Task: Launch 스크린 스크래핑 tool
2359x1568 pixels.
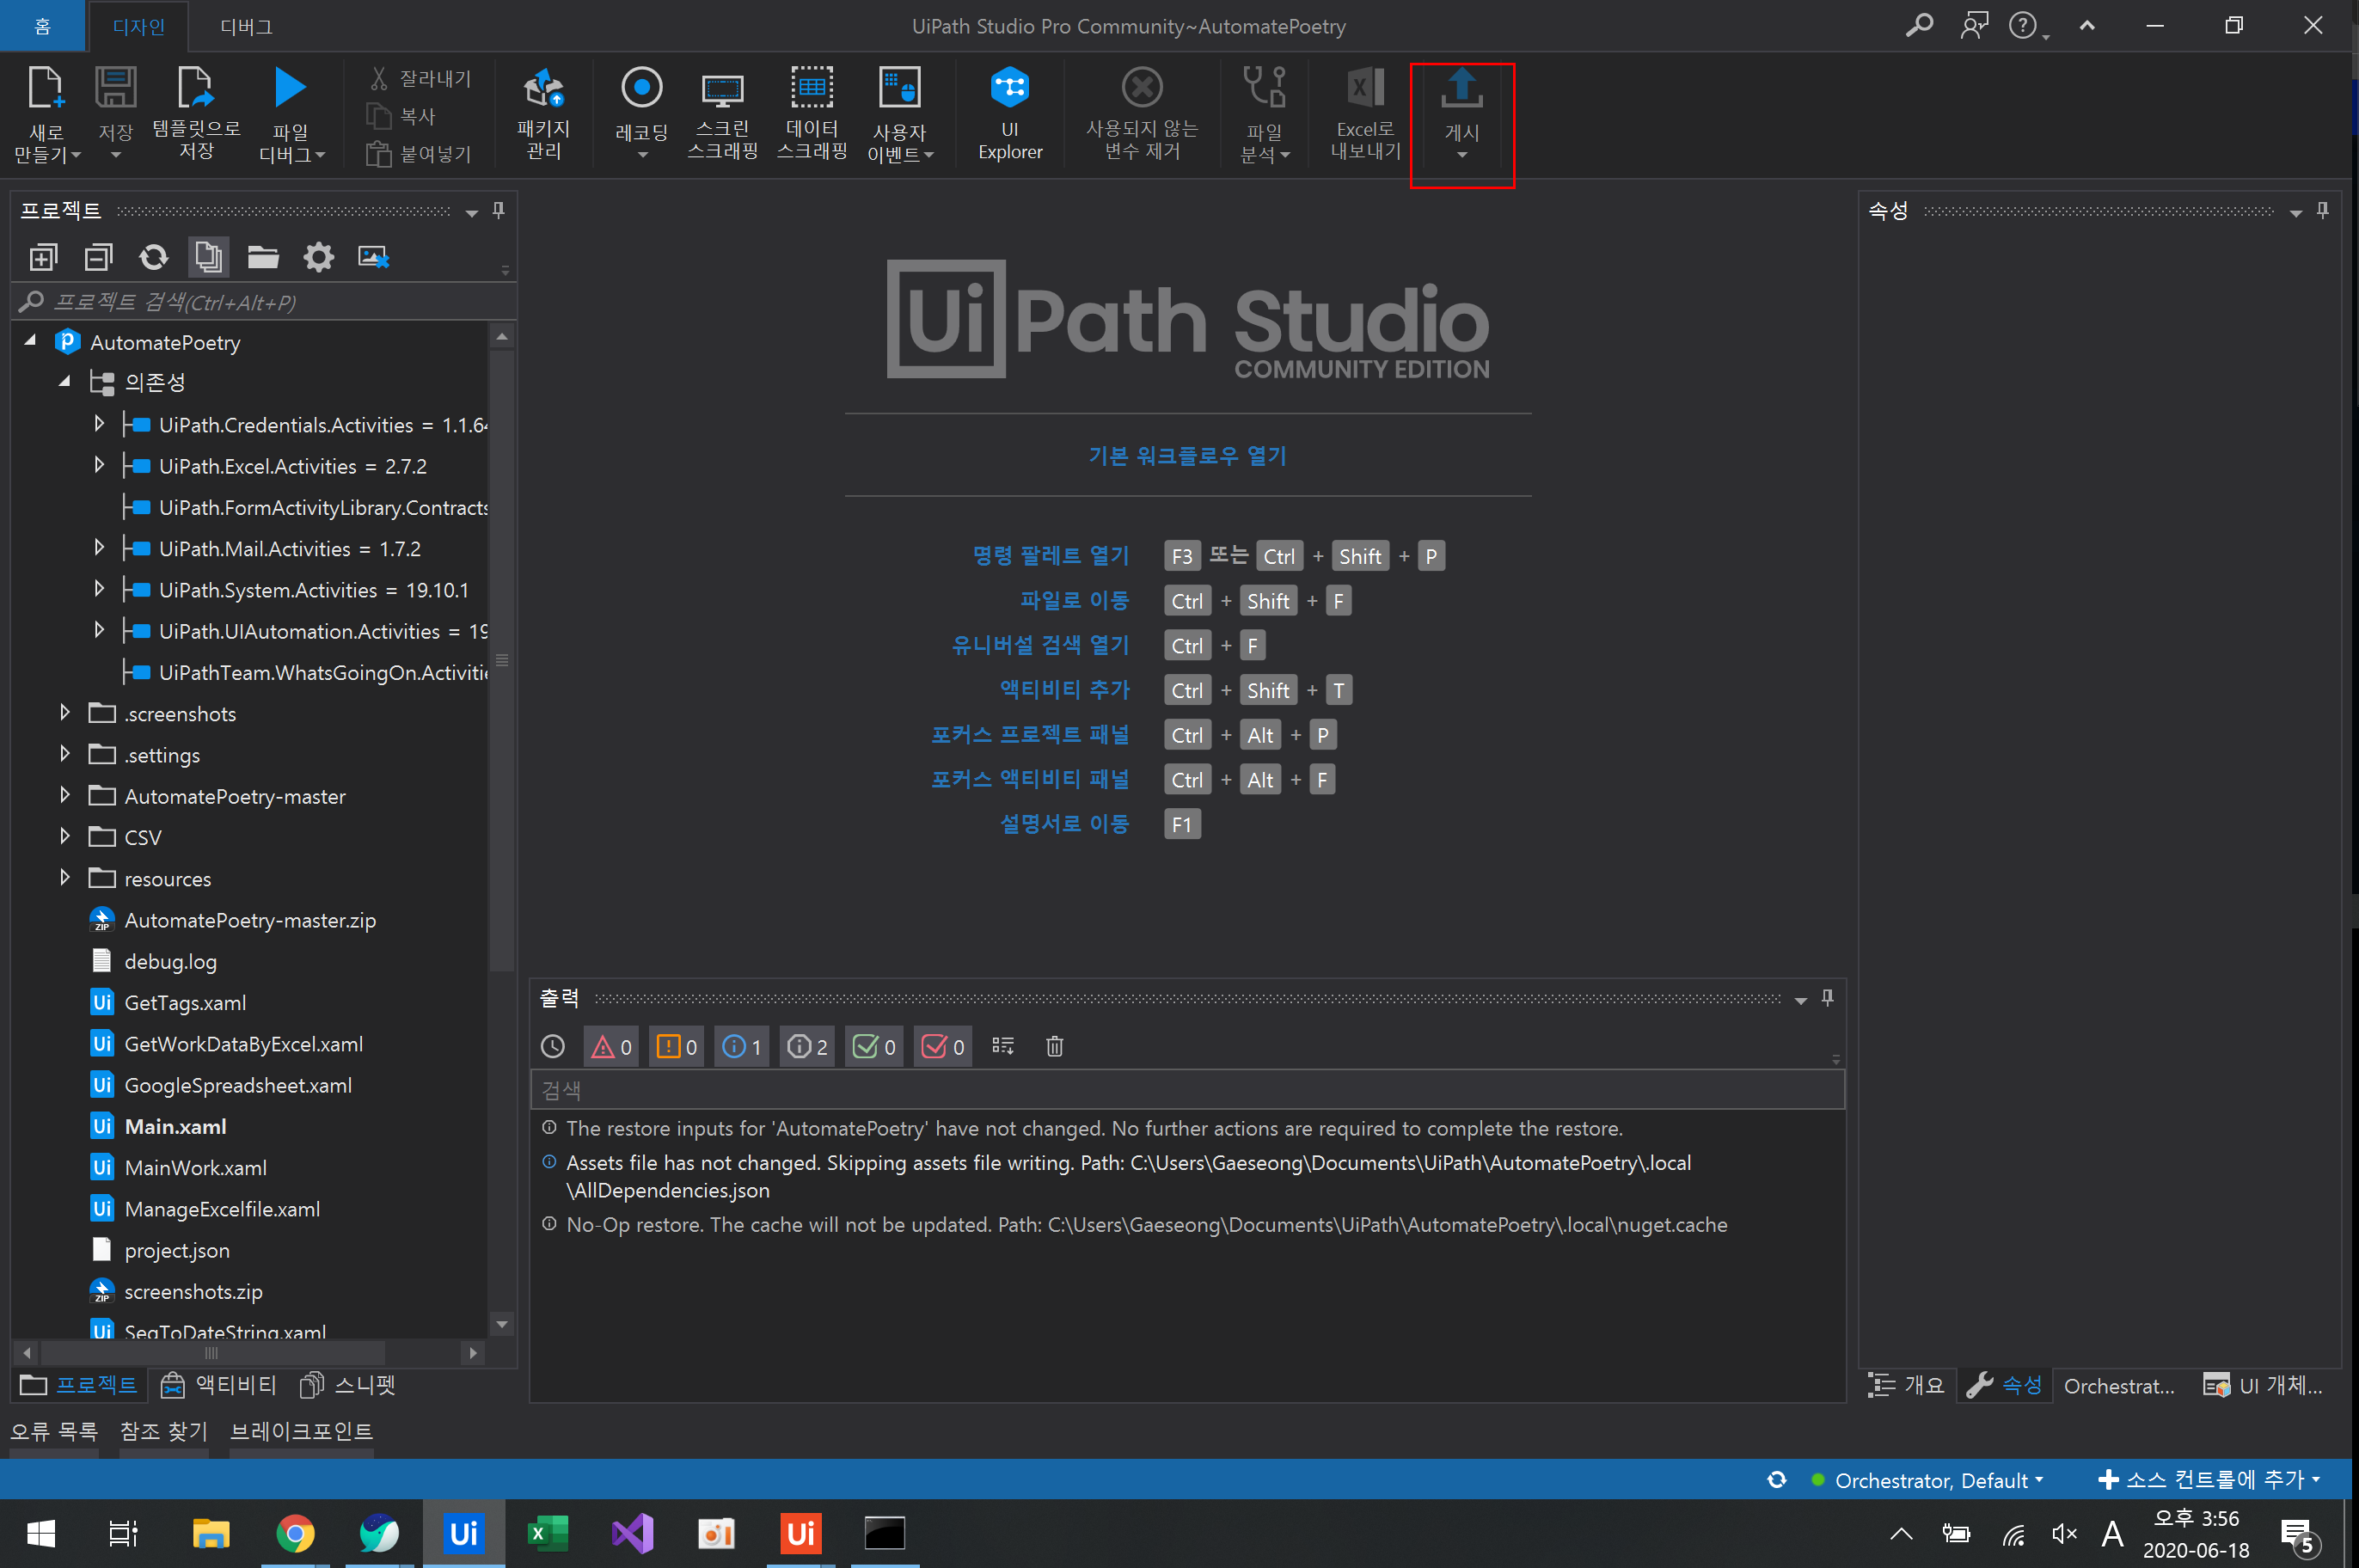Action: [722, 114]
